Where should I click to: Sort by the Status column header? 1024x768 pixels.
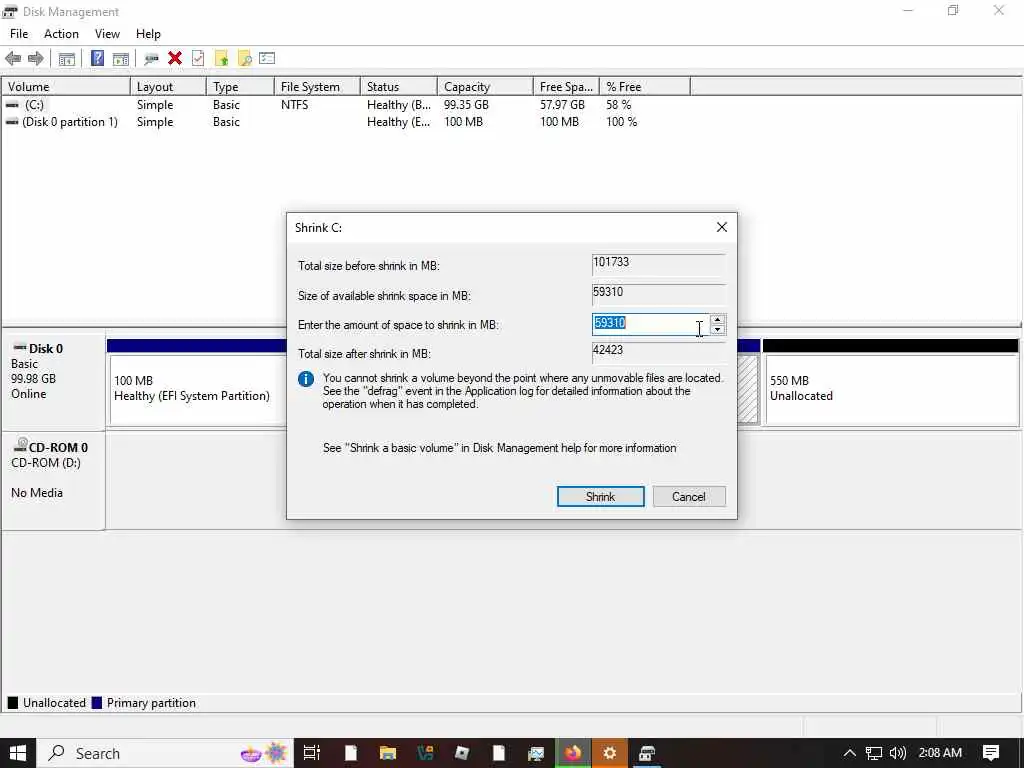pyautogui.click(x=398, y=86)
